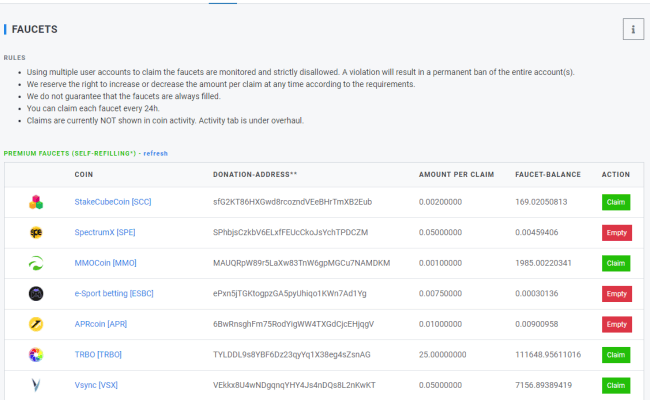650x400 pixels.
Task: Click the TRBO rainbow wheel icon
Action: point(36,354)
